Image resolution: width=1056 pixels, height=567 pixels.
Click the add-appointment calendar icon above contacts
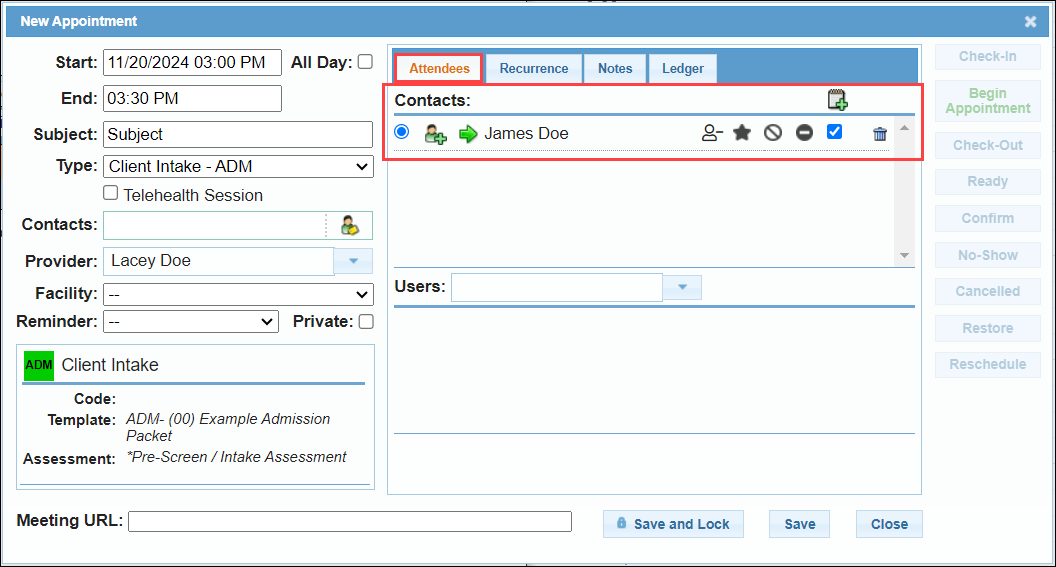[837, 100]
